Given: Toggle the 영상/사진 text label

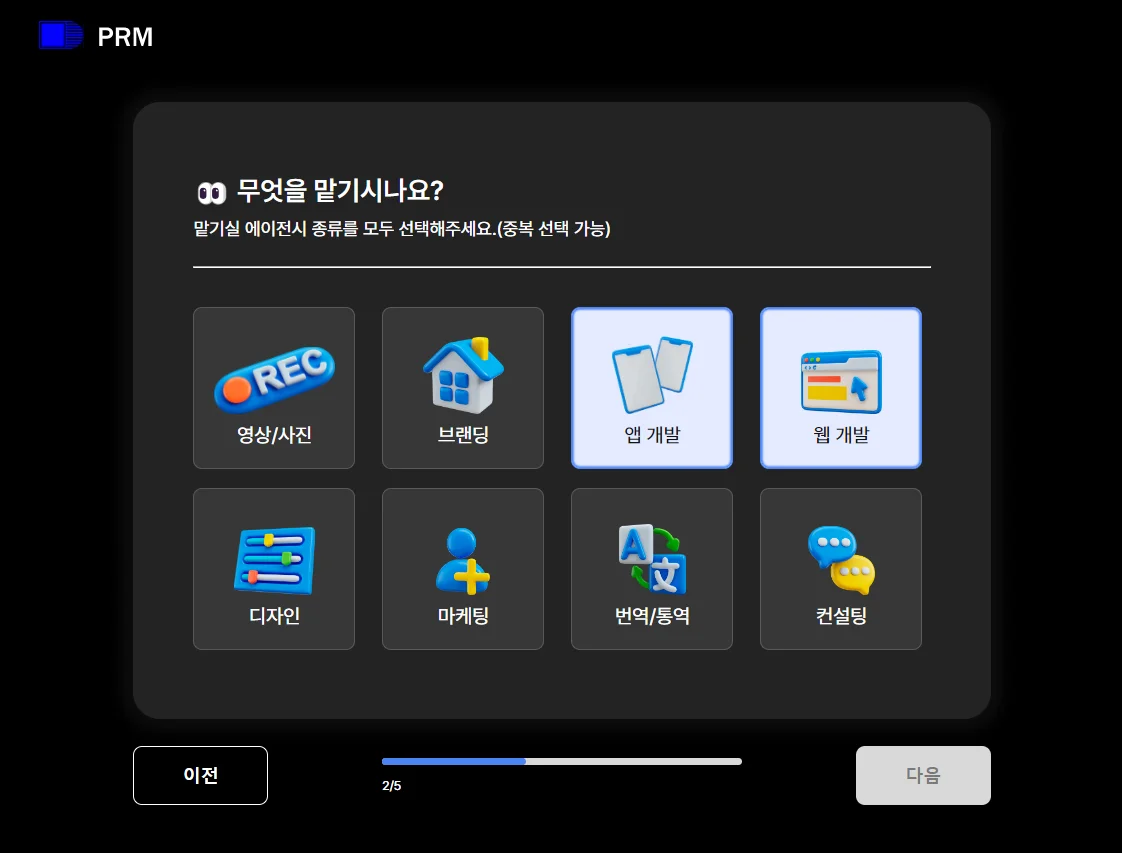Looking at the screenshot, I should tap(274, 435).
